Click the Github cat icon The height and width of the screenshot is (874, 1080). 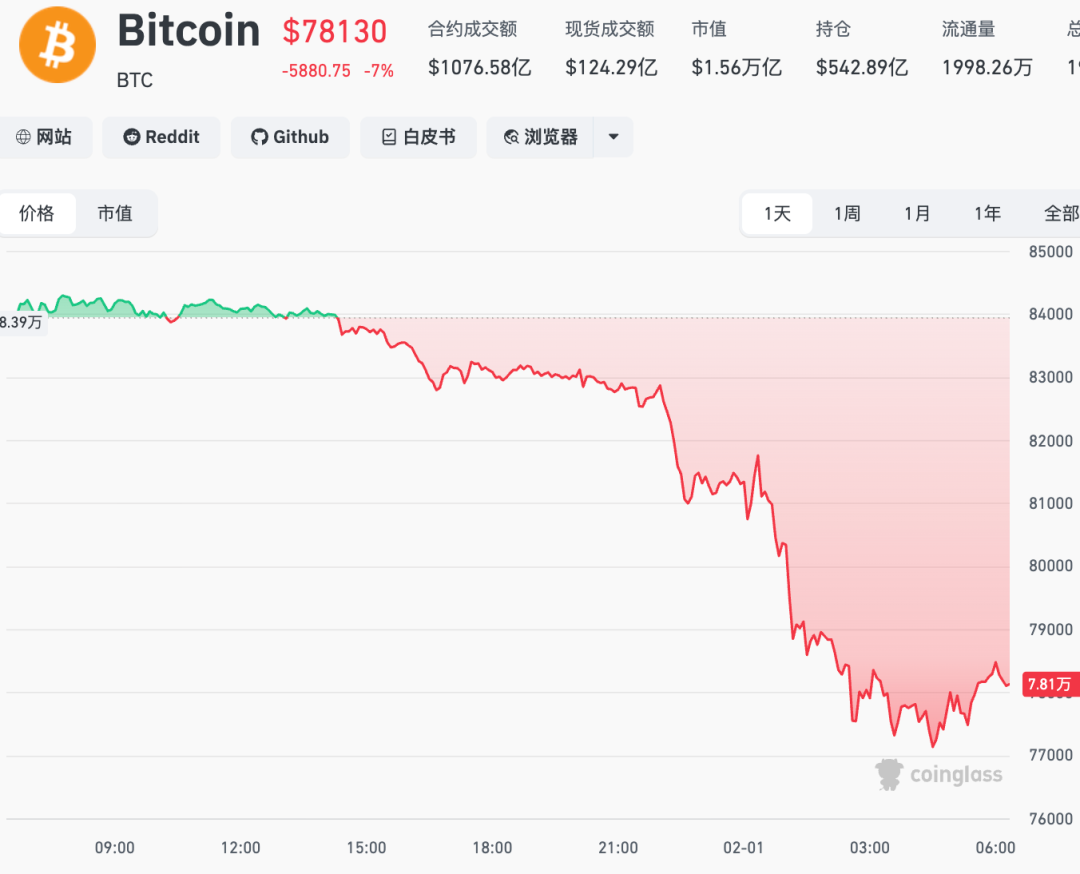(260, 137)
